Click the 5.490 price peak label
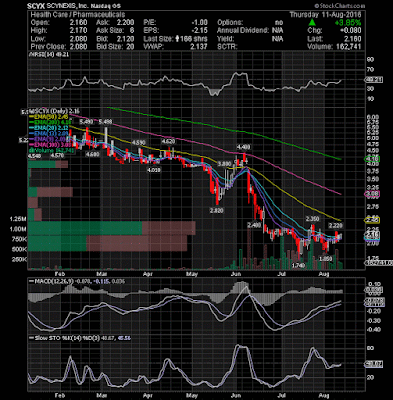This screenshot has height=400, width=393. 86,122
